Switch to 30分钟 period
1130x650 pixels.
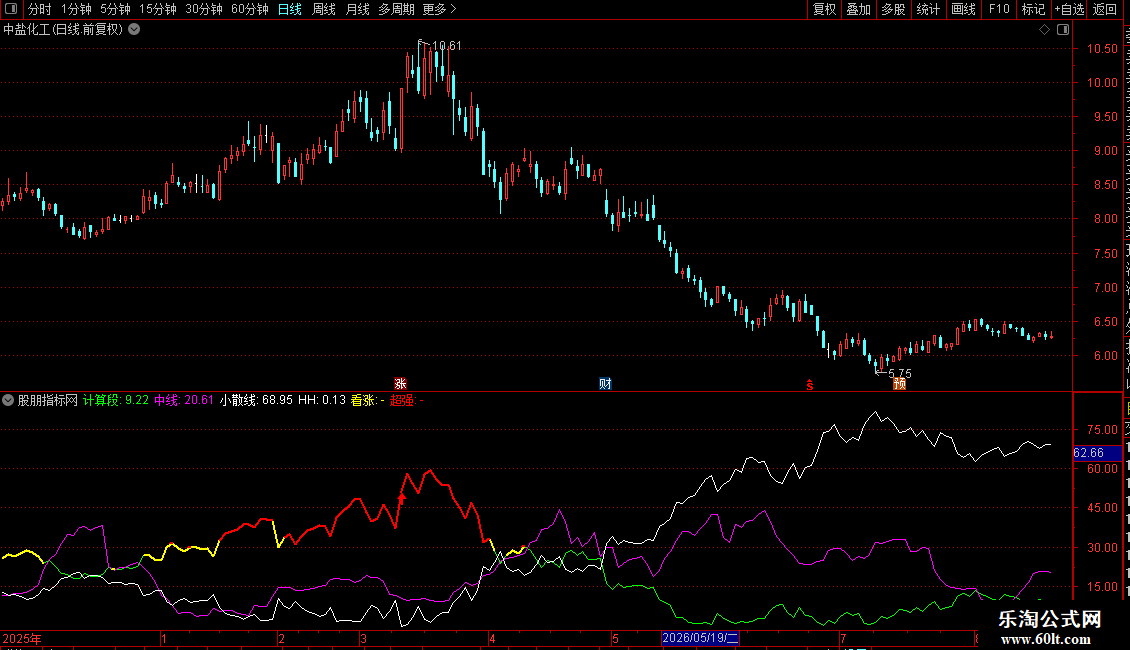(204, 9)
